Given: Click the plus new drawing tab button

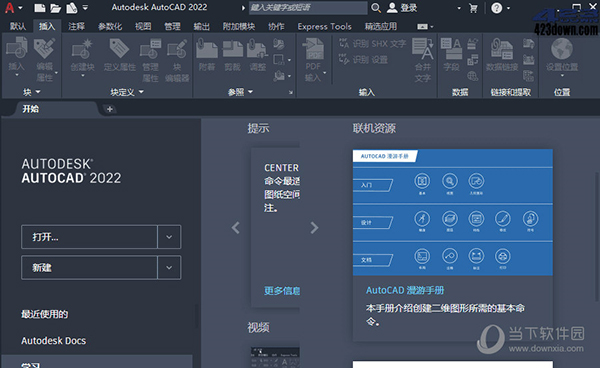Looking at the screenshot, I should (110, 109).
